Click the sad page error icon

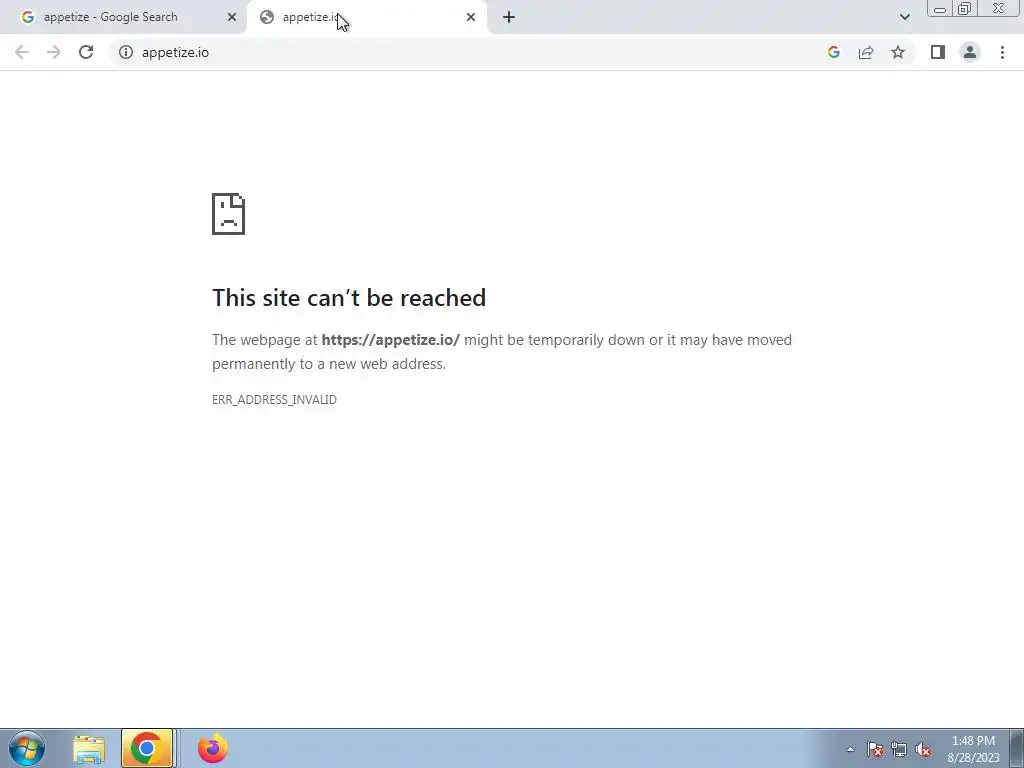(x=229, y=214)
